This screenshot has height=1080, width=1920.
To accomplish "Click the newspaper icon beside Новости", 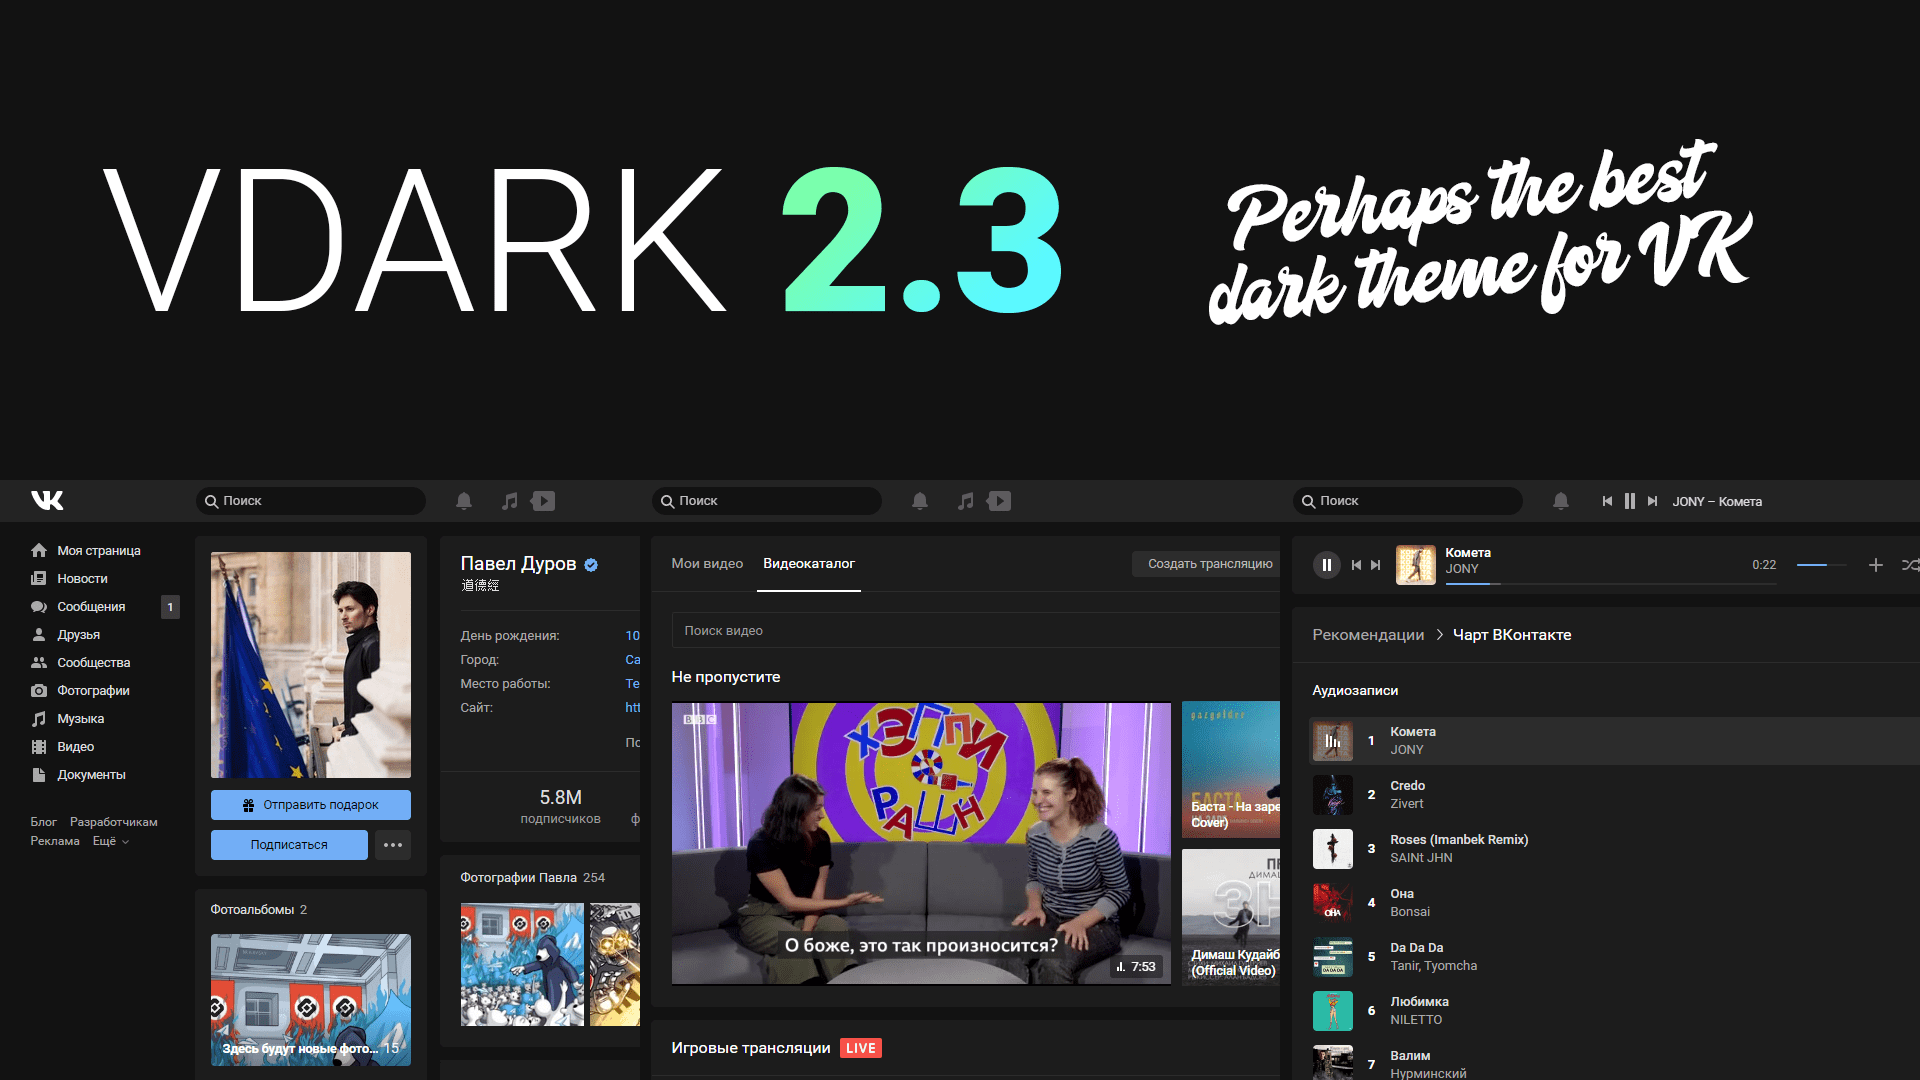I will pyautogui.click(x=39, y=578).
